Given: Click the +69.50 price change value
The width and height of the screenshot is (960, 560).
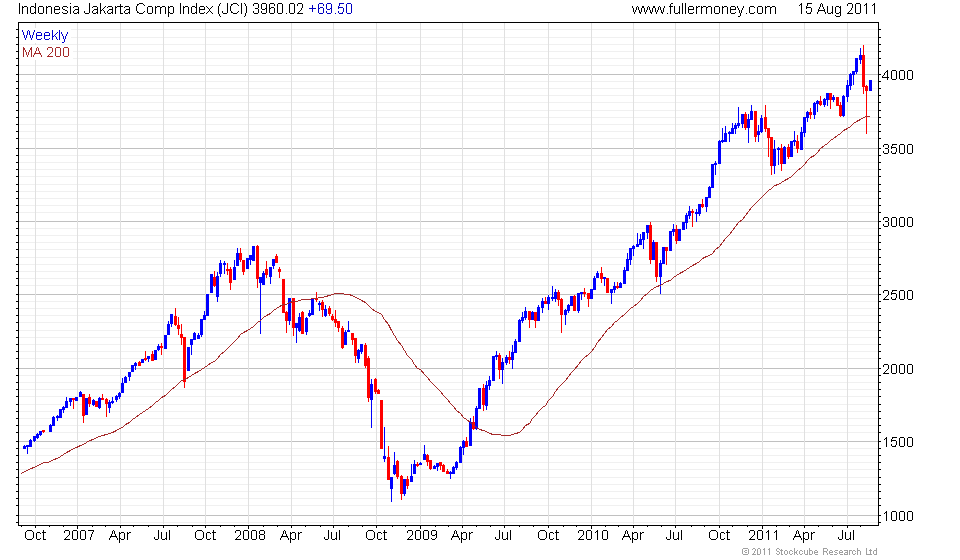Looking at the screenshot, I should coord(330,9).
